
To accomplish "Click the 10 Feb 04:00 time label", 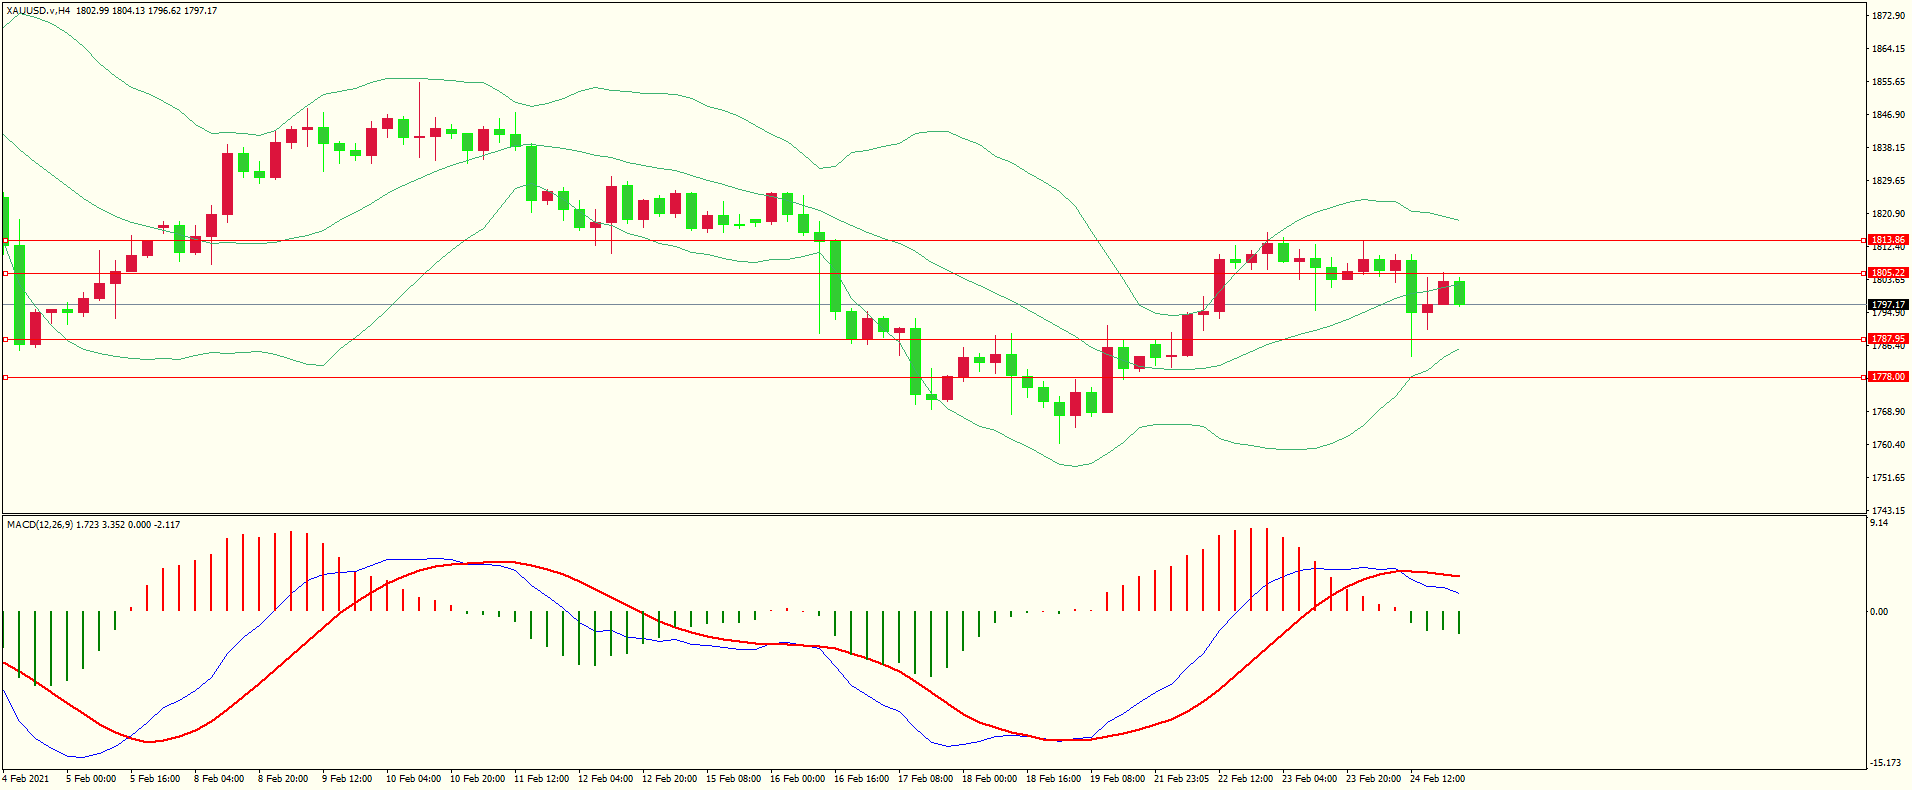I will click(x=413, y=779).
